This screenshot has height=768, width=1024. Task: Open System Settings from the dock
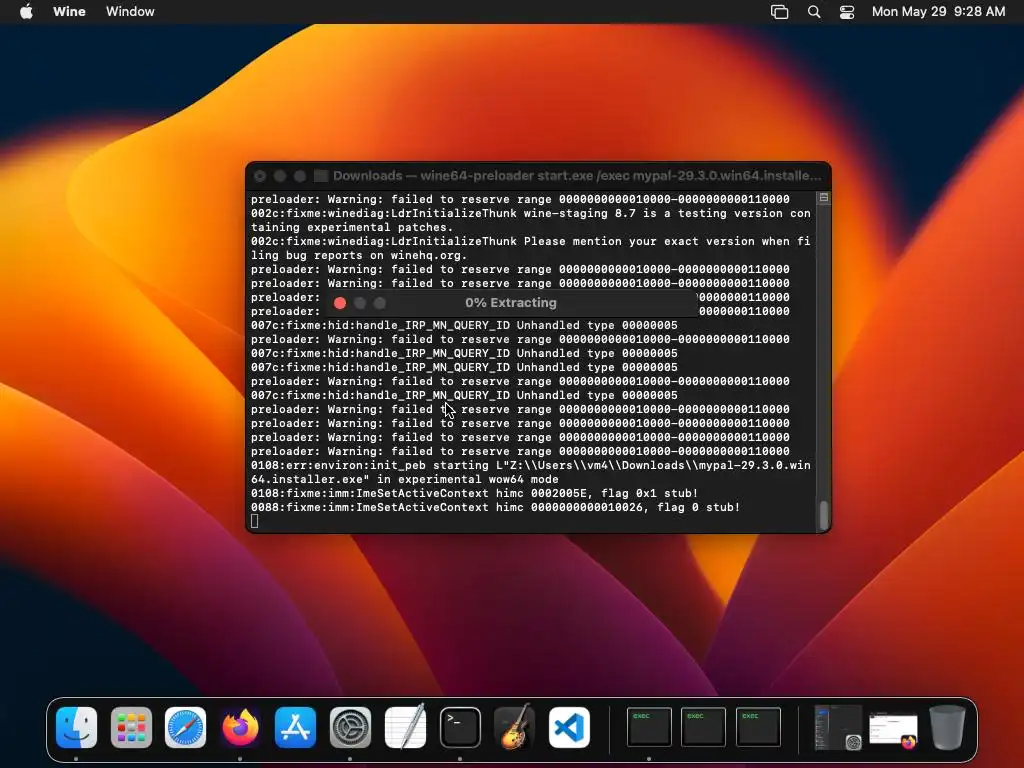coord(350,727)
